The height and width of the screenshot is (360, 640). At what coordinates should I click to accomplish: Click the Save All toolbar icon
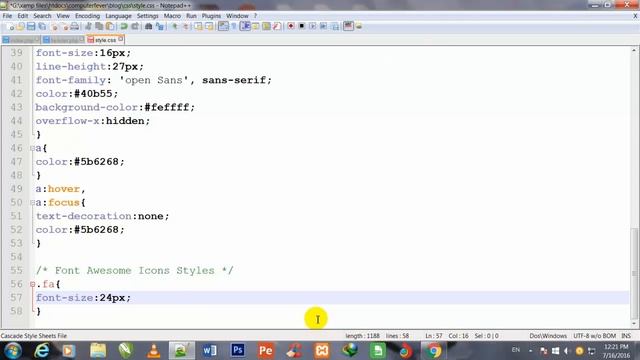42,27
